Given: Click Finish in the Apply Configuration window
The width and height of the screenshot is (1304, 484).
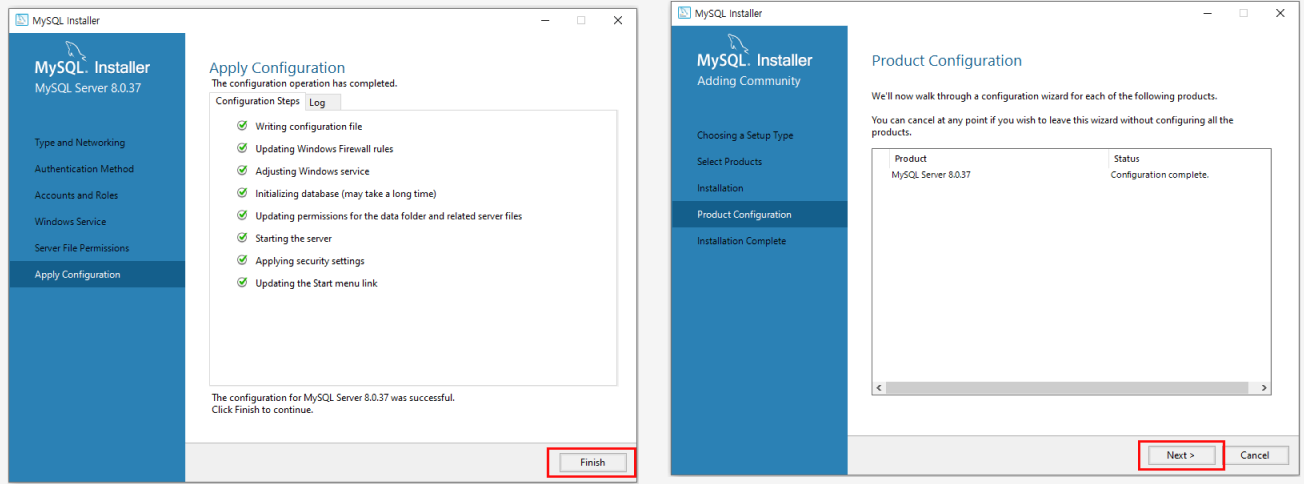Looking at the screenshot, I should pos(593,463).
